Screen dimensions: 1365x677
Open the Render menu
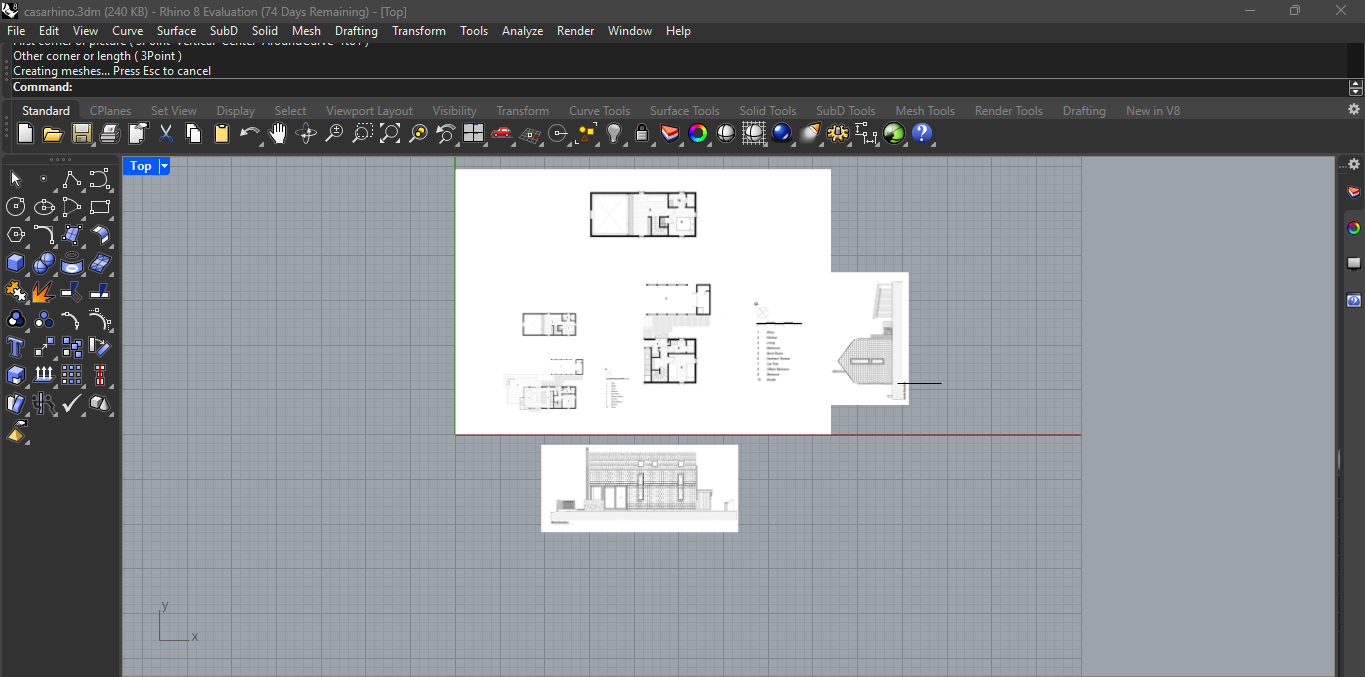575,31
